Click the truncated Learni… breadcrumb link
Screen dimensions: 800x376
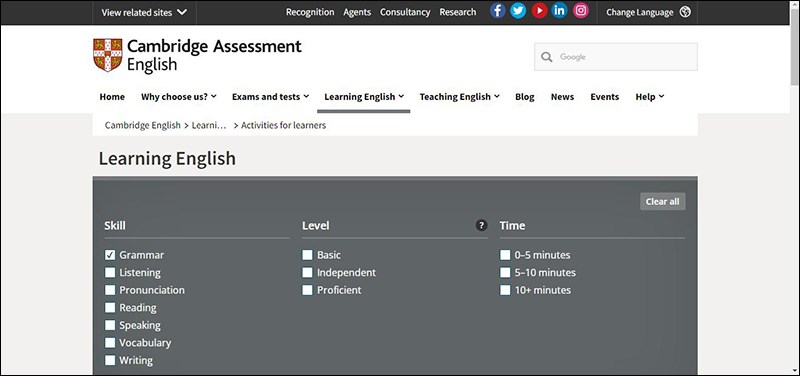point(209,125)
